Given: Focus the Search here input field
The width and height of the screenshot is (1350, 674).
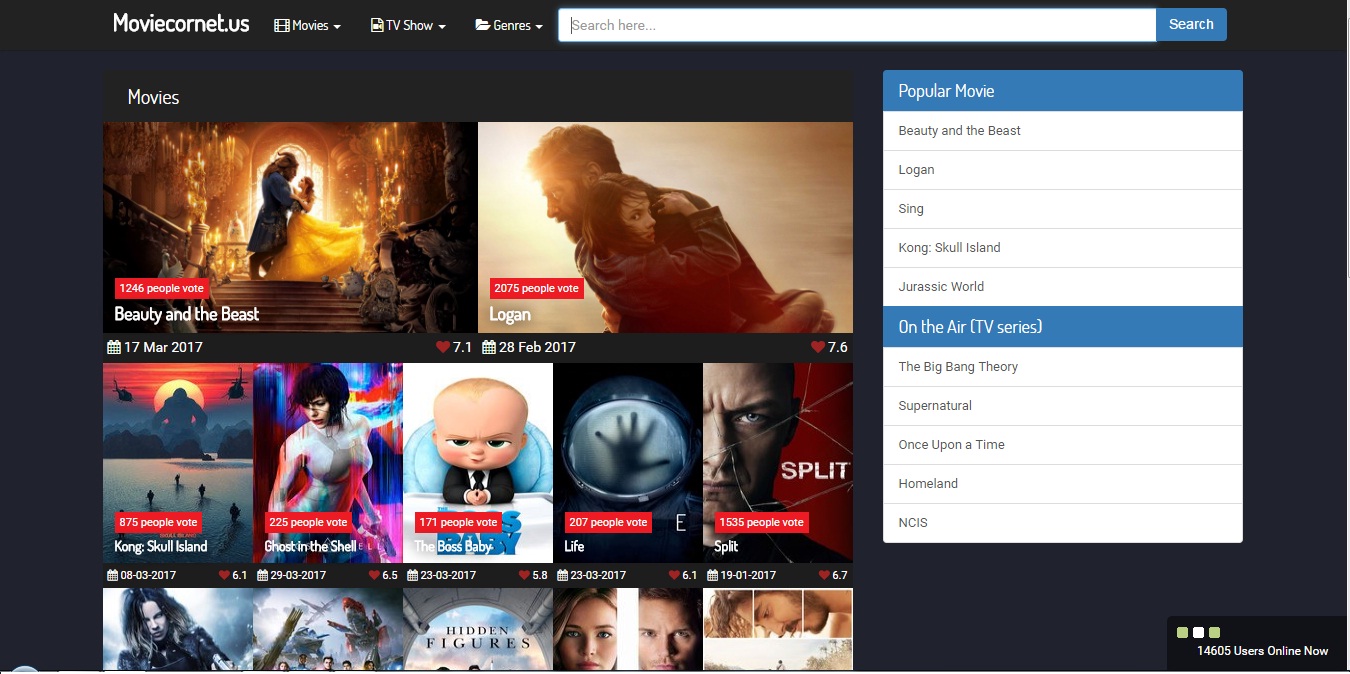Looking at the screenshot, I should (857, 25).
